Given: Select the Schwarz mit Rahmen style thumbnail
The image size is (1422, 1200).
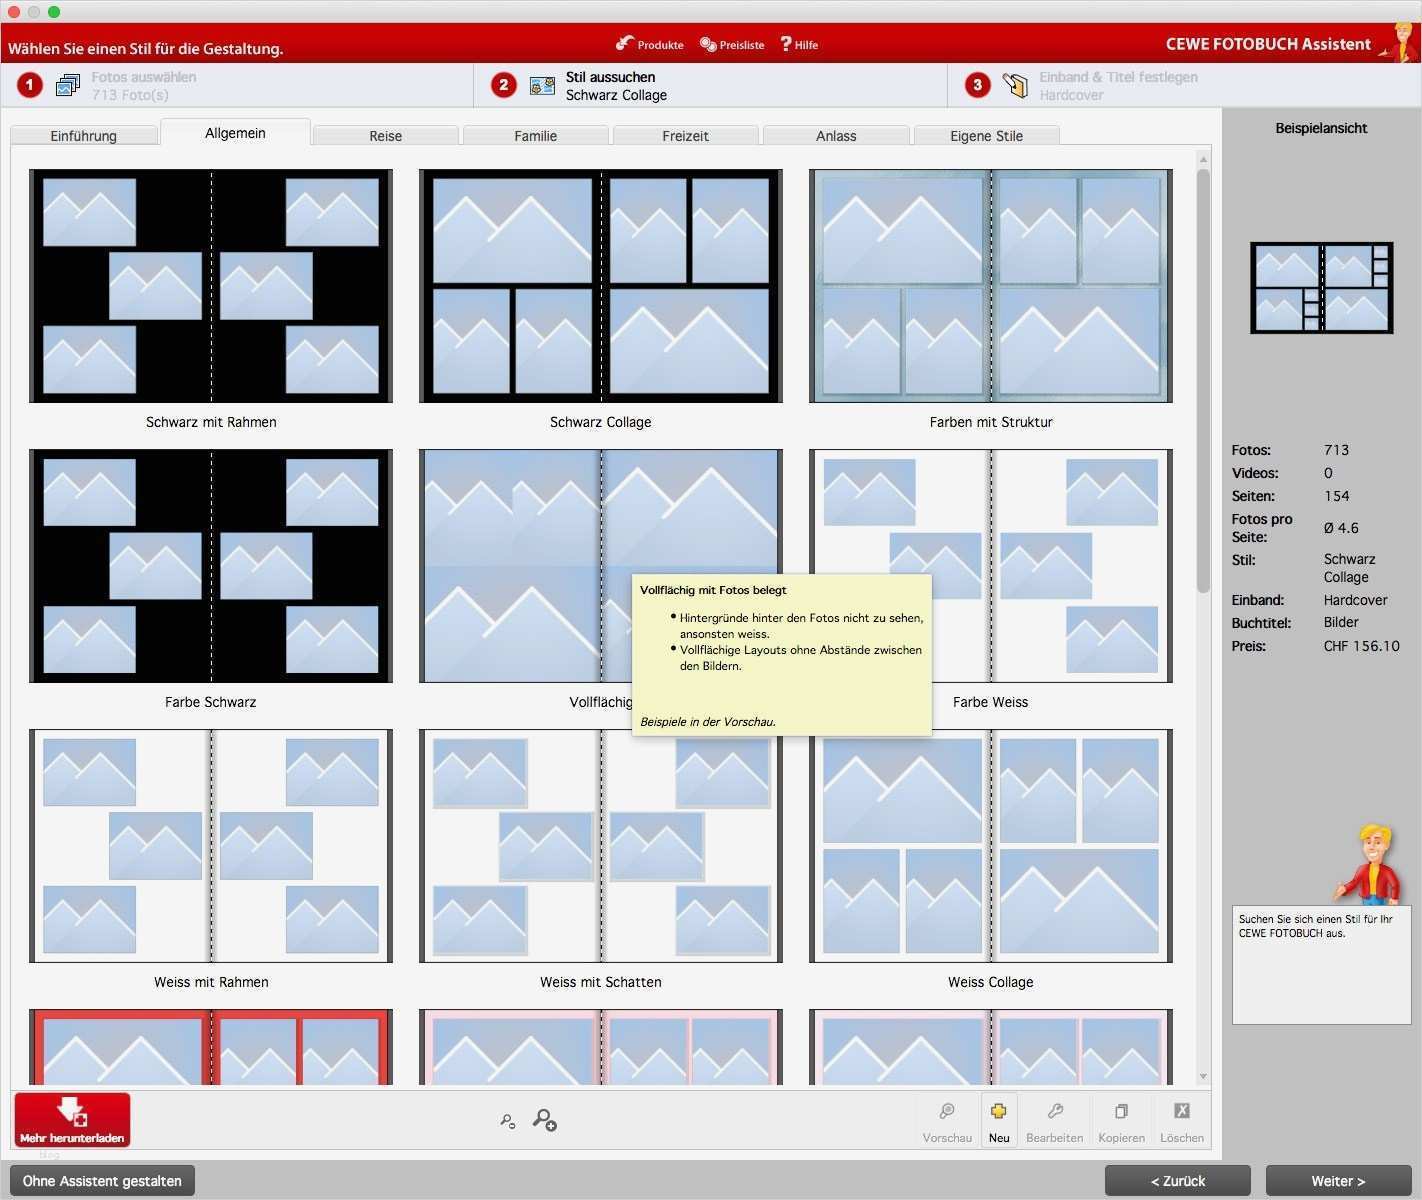Looking at the screenshot, I should 211,286.
